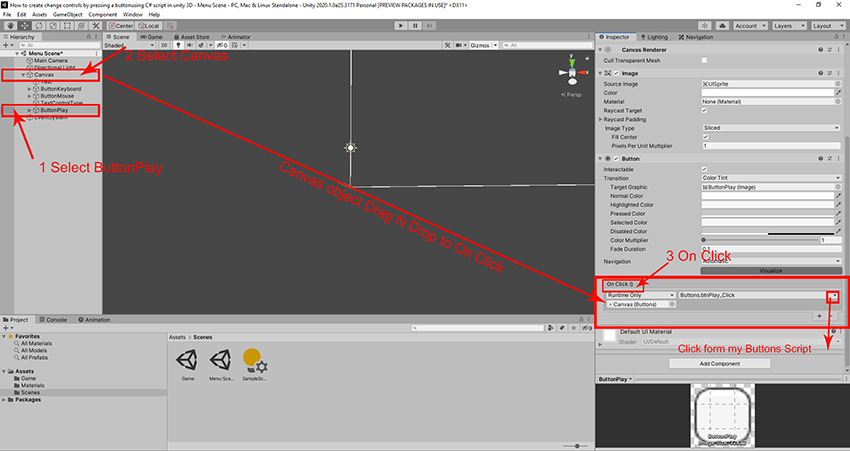Click the Normal Color swatch
Viewport: 850px width, 451px height.
(768, 196)
